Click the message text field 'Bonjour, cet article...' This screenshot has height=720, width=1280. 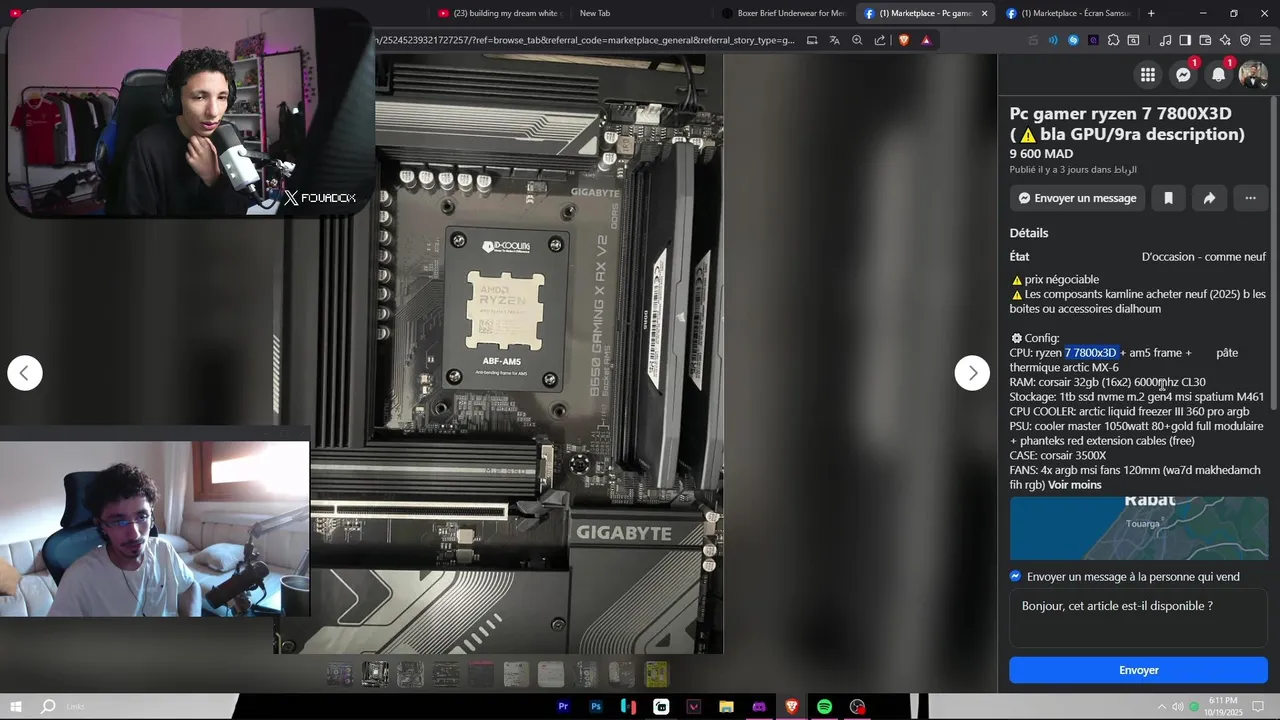coord(1138,618)
